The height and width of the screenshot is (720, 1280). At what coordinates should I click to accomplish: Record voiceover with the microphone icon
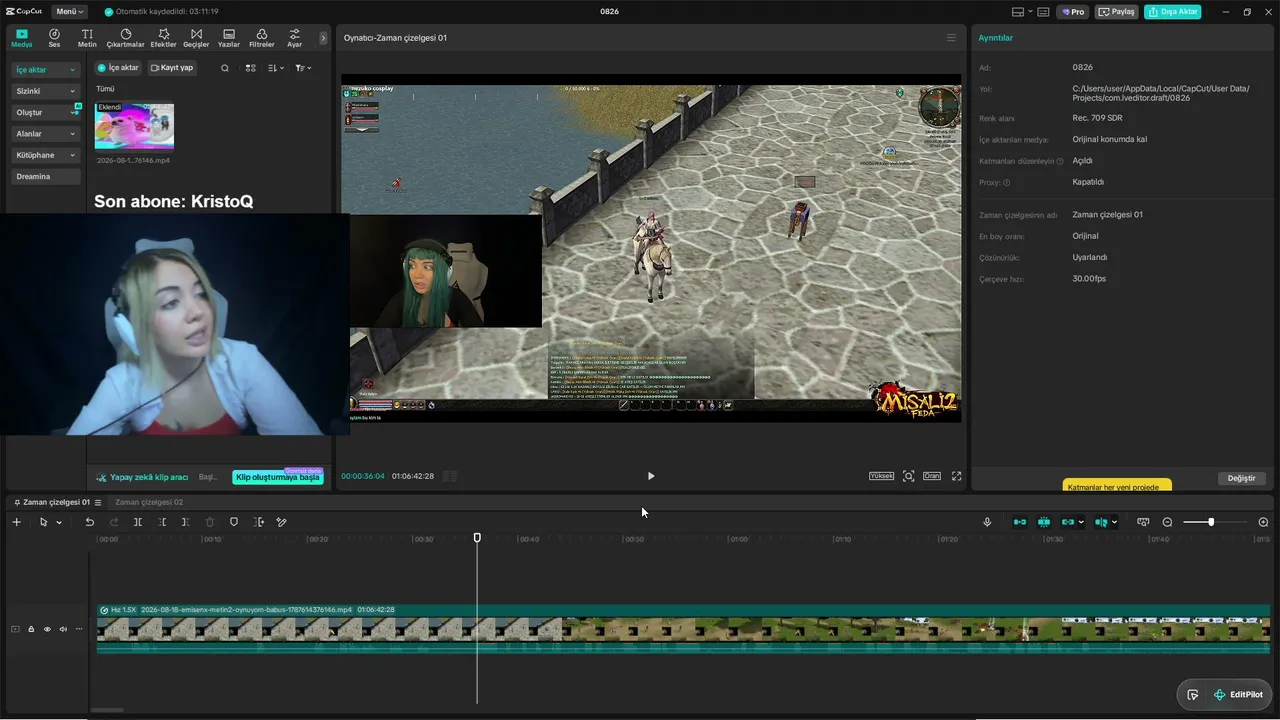[987, 522]
